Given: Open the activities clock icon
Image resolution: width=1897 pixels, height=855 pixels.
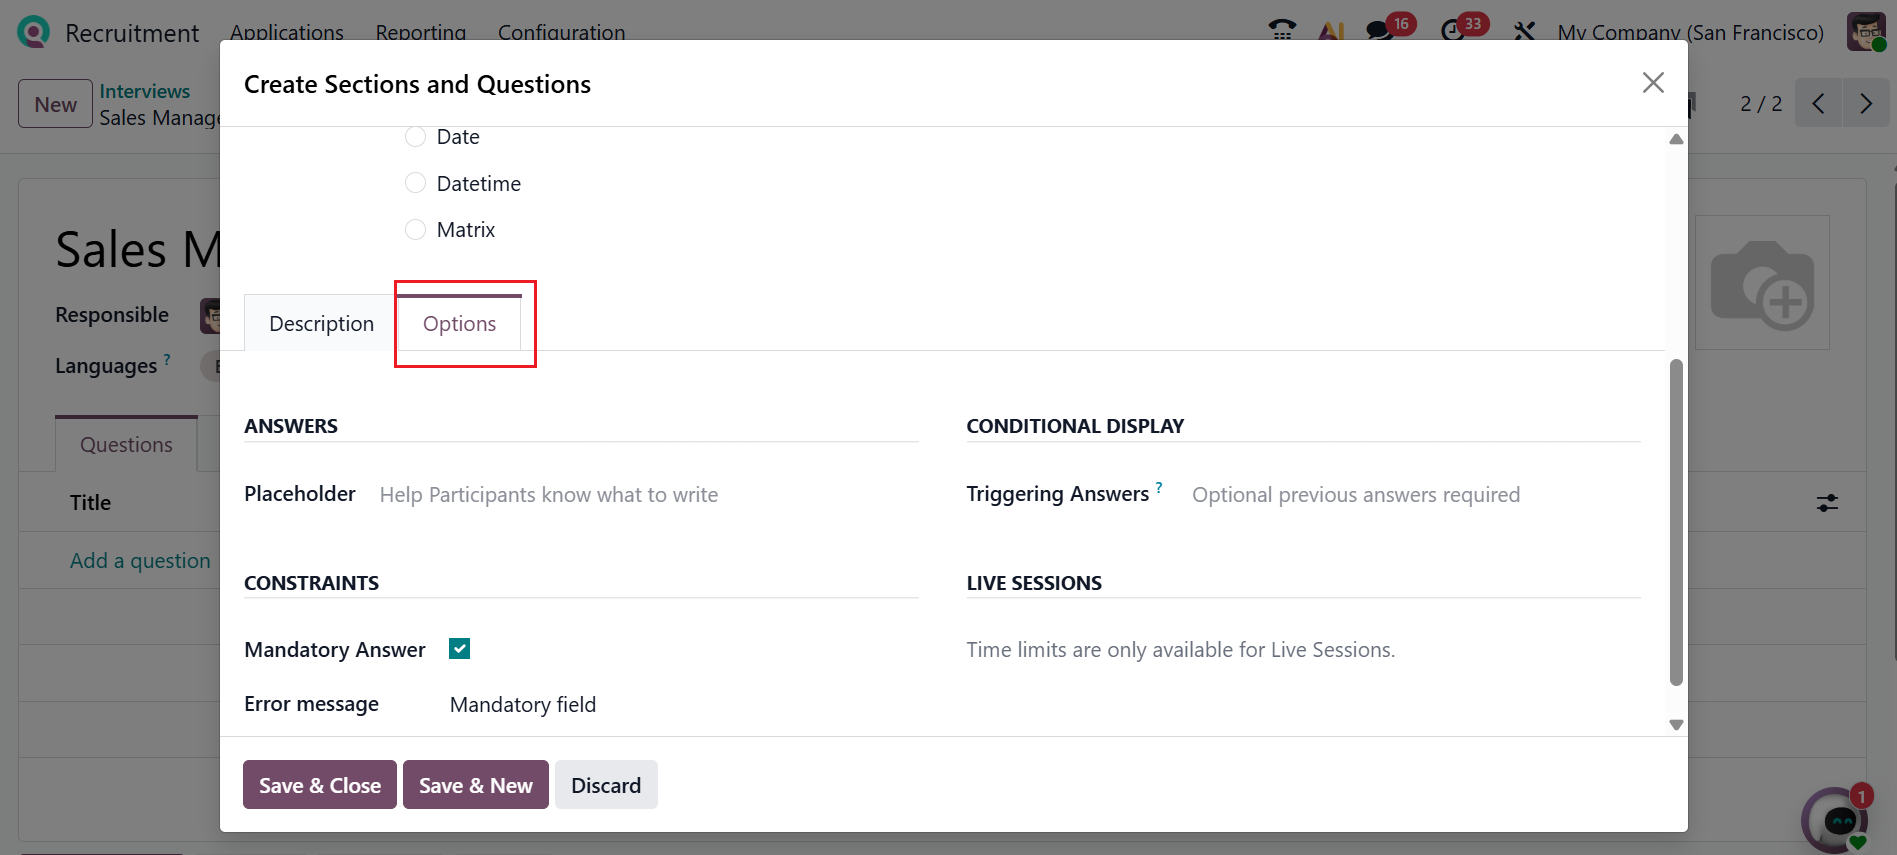Looking at the screenshot, I should tap(1453, 30).
